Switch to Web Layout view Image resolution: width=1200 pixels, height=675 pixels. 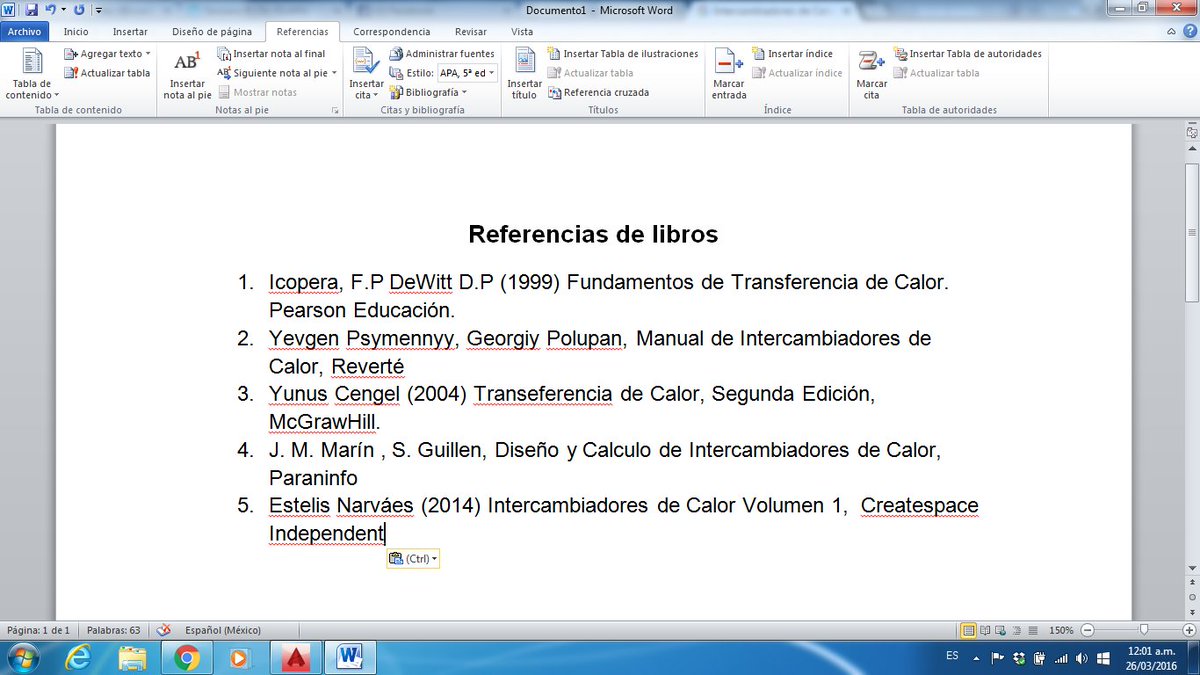click(x=1001, y=630)
